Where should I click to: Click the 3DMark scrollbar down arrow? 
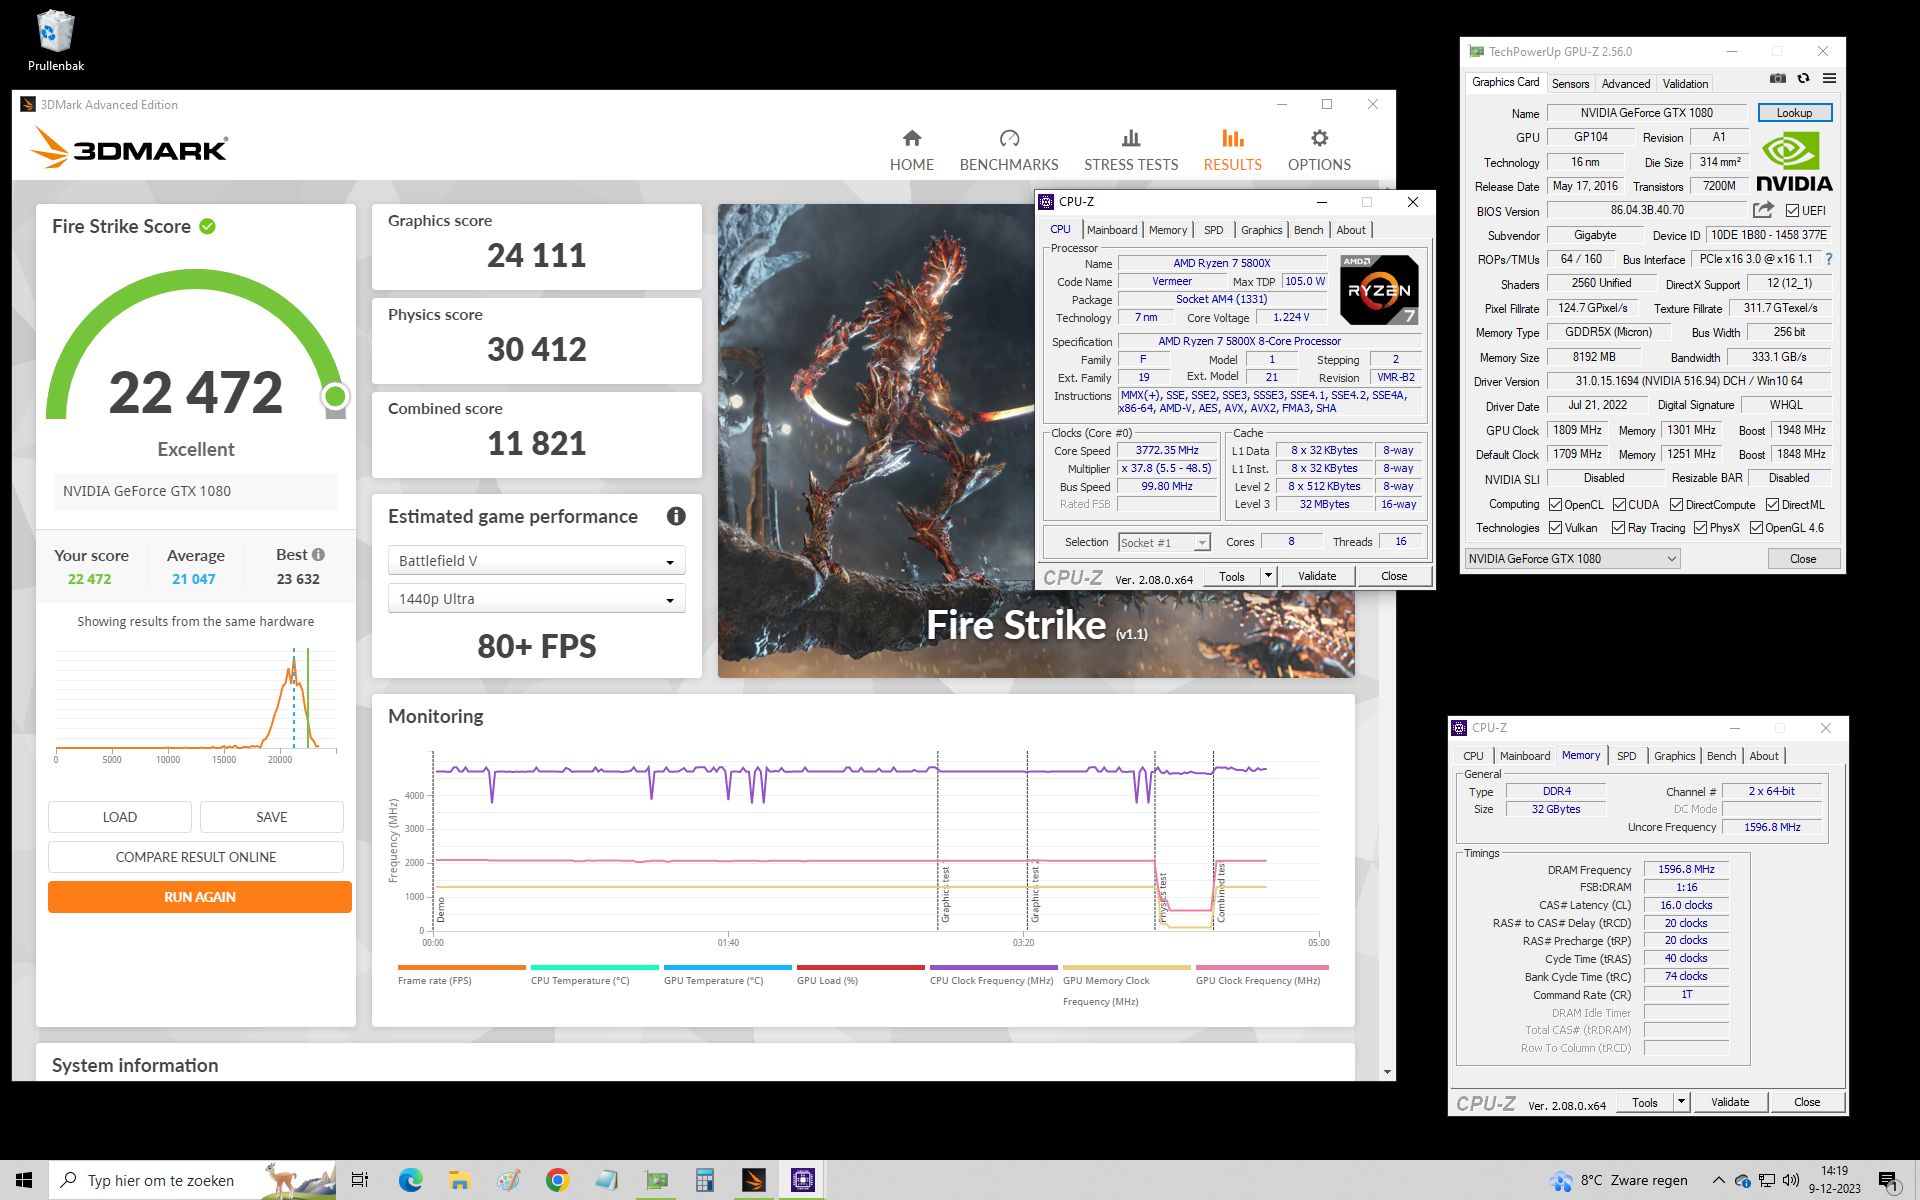pyautogui.click(x=1387, y=1072)
